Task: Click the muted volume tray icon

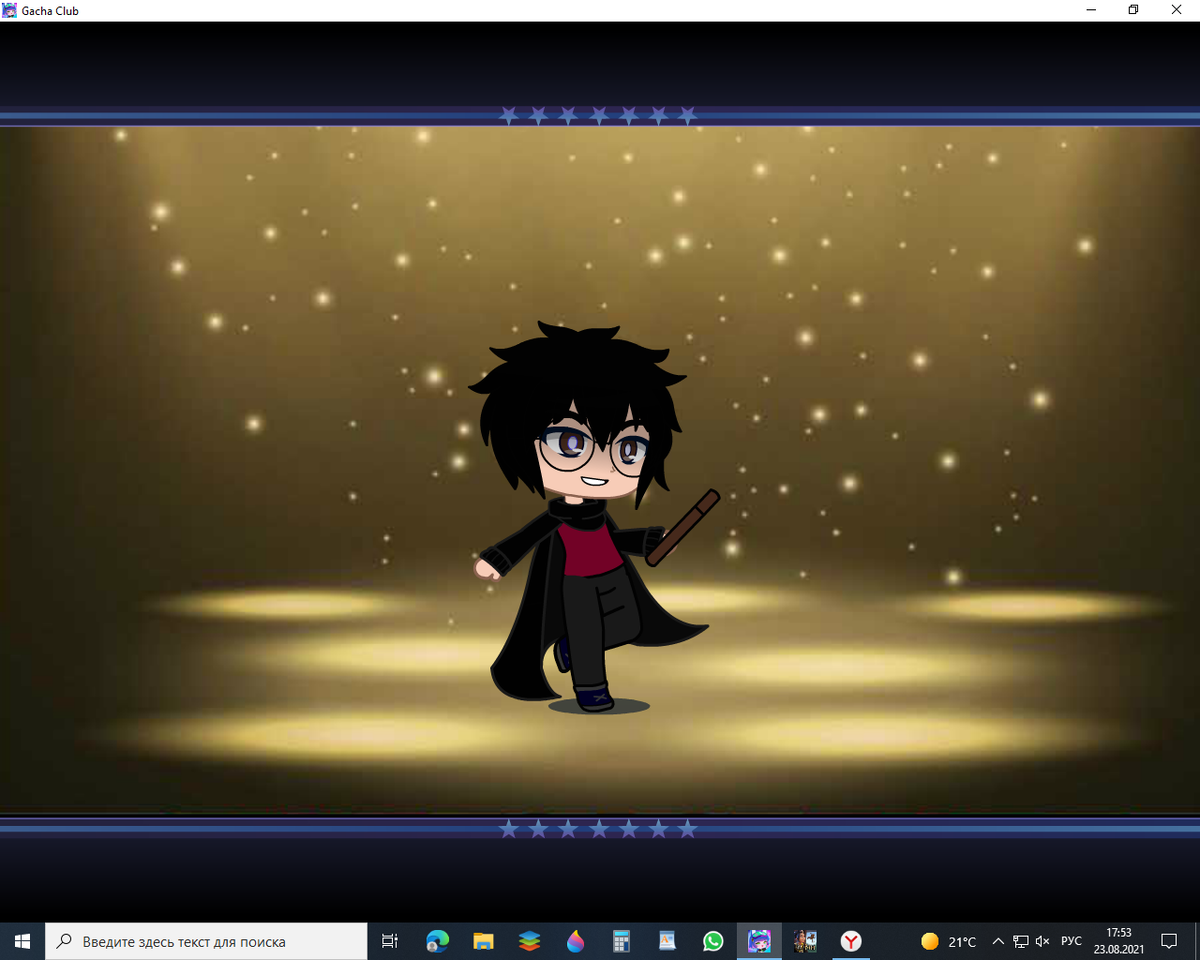Action: [1043, 941]
